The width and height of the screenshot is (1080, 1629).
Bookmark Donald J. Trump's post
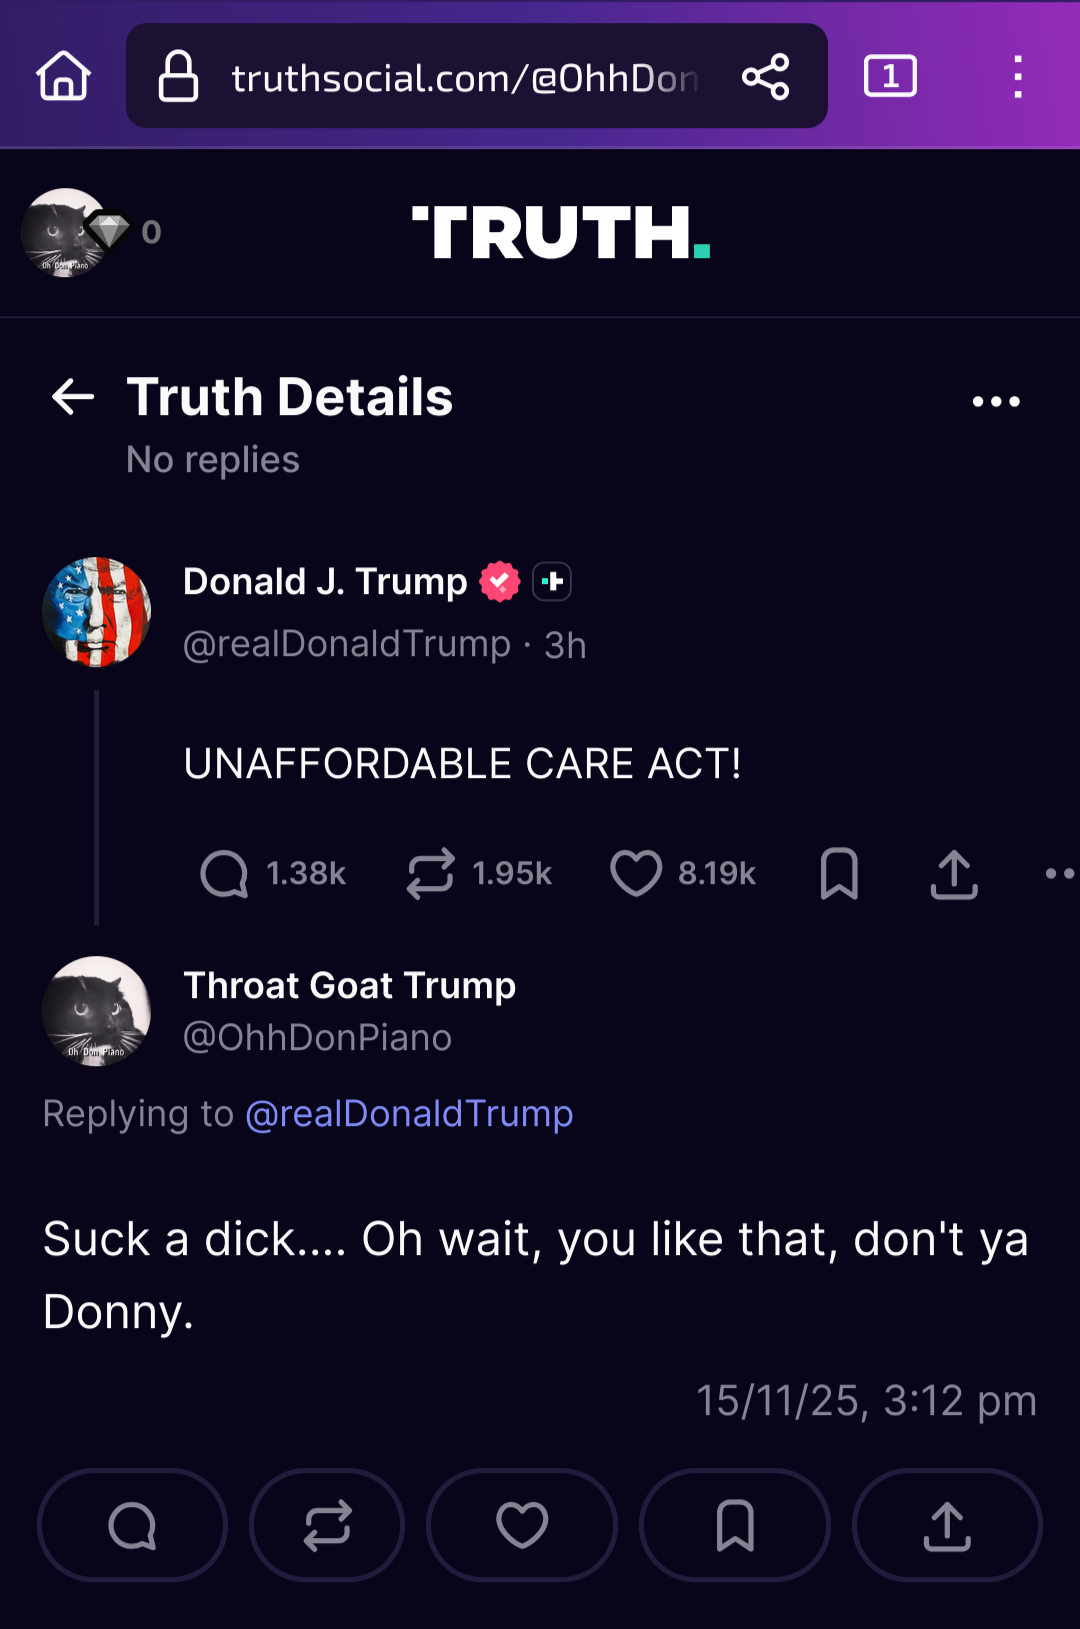click(x=839, y=874)
